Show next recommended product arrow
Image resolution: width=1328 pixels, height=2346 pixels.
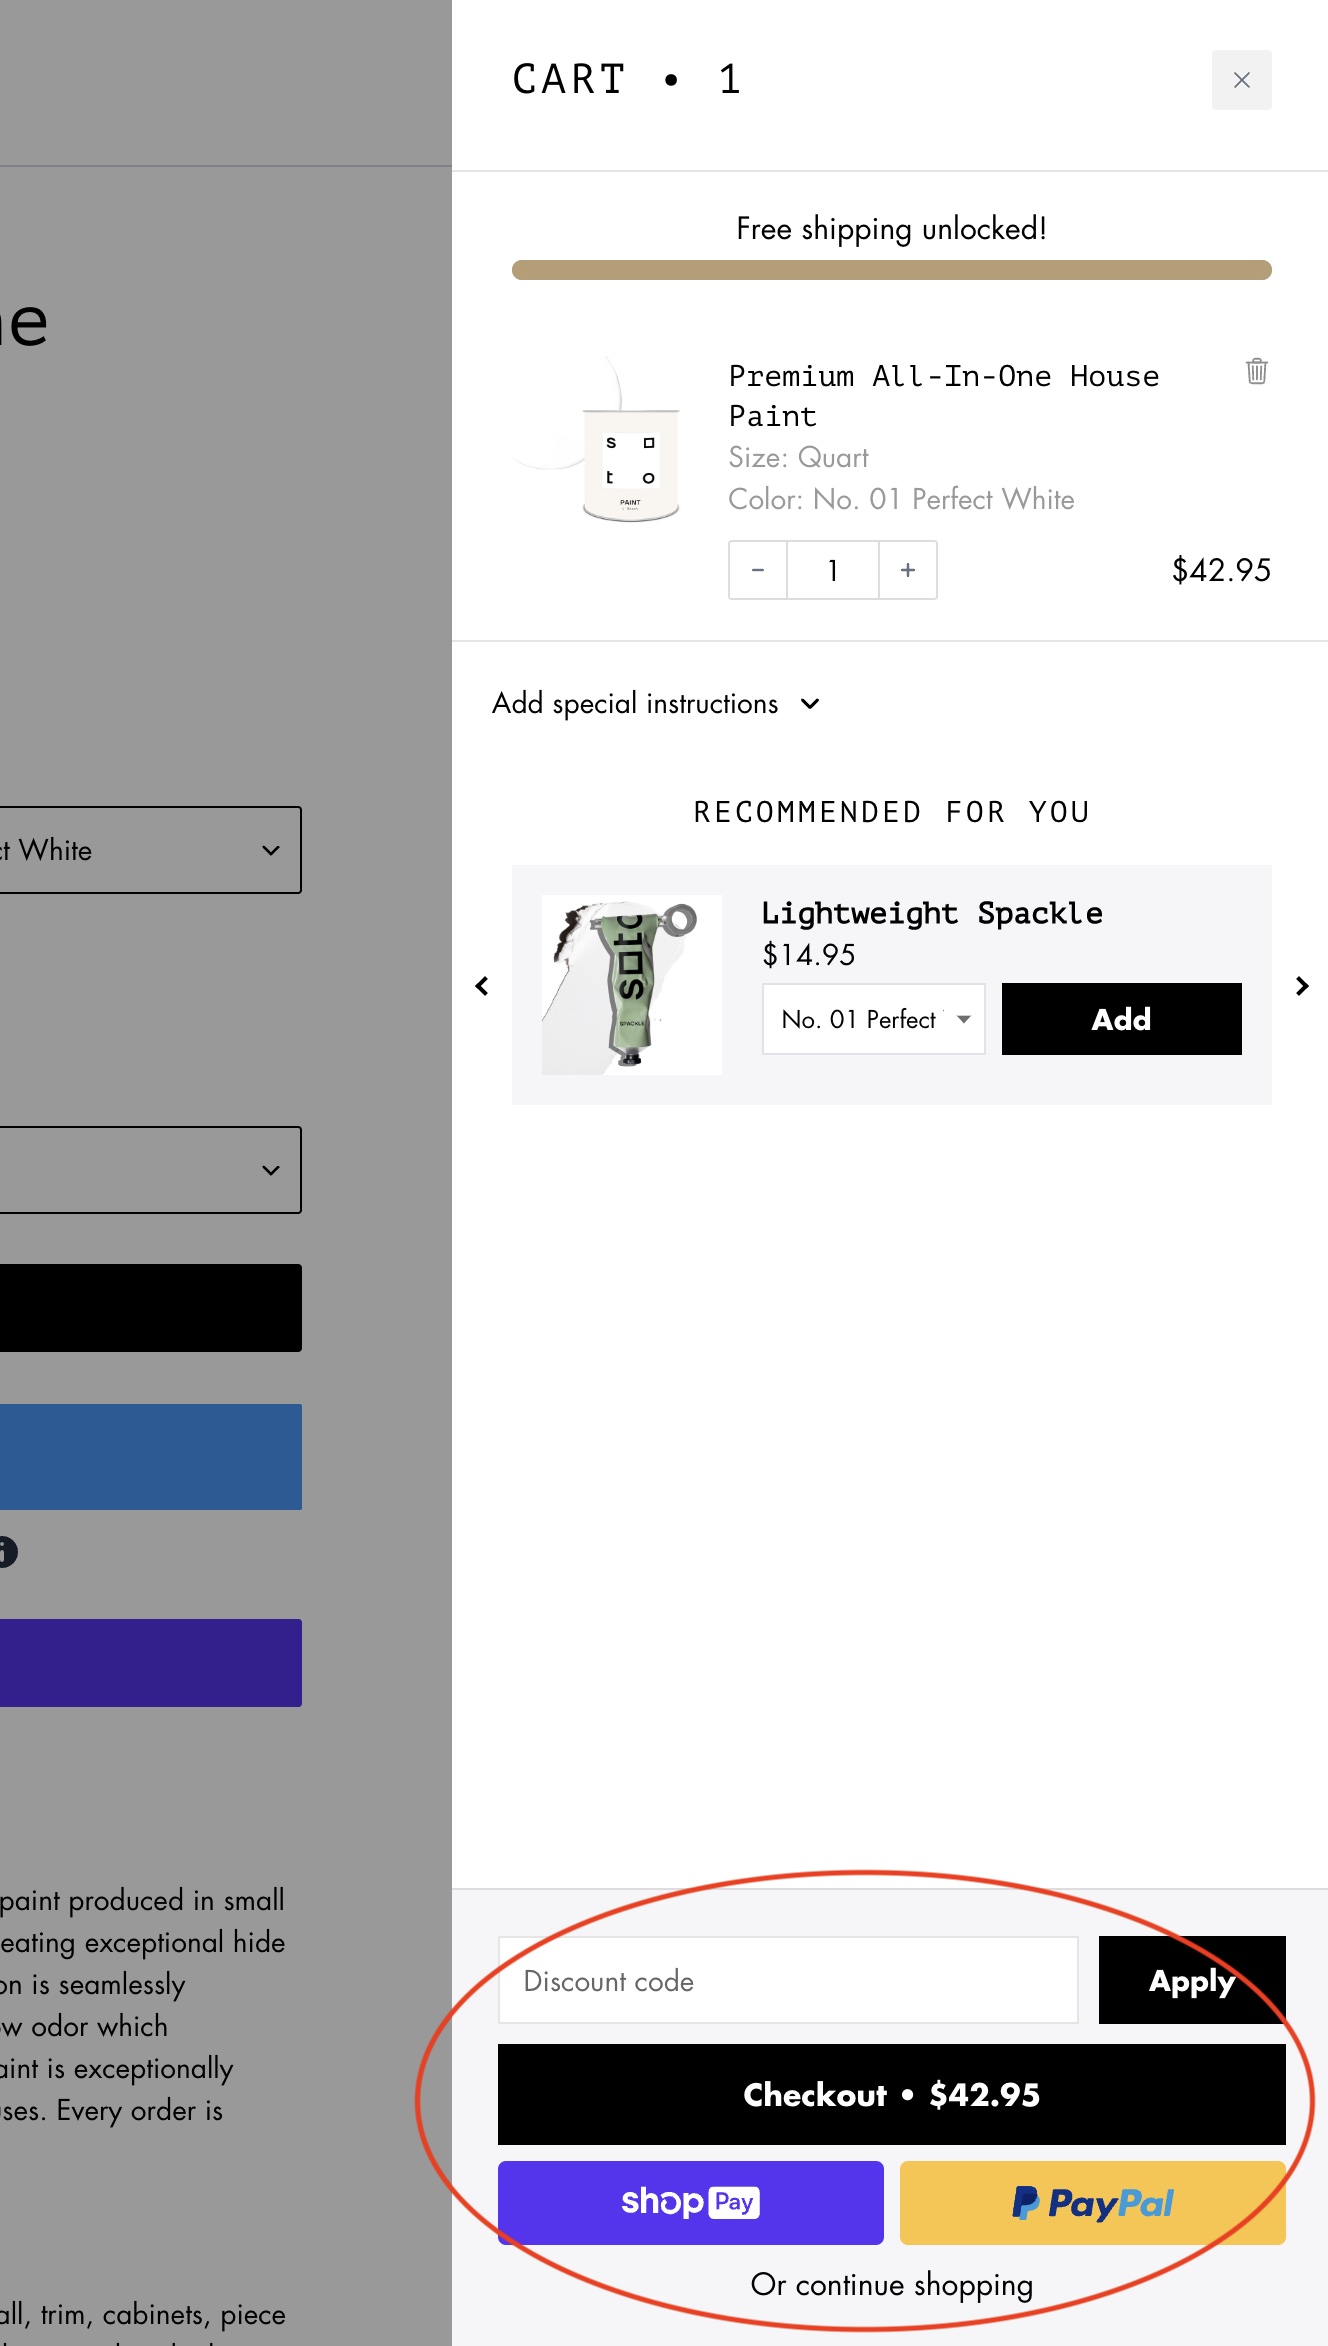(1301, 986)
